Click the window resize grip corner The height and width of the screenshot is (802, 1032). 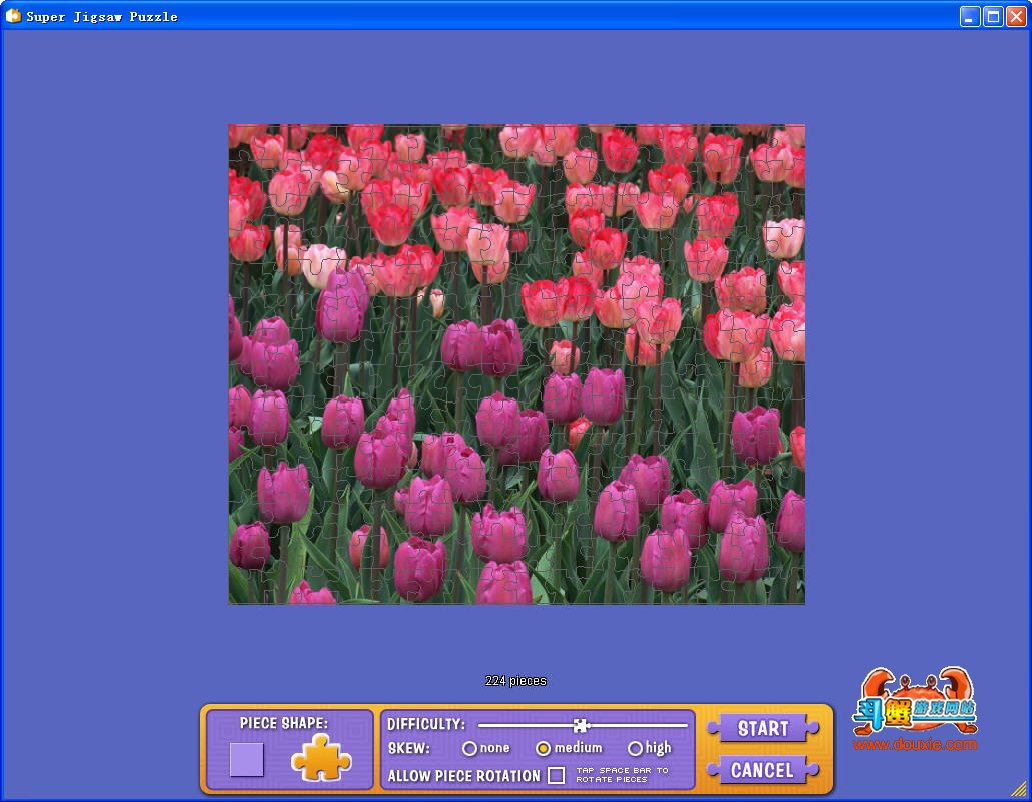tap(1018, 788)
